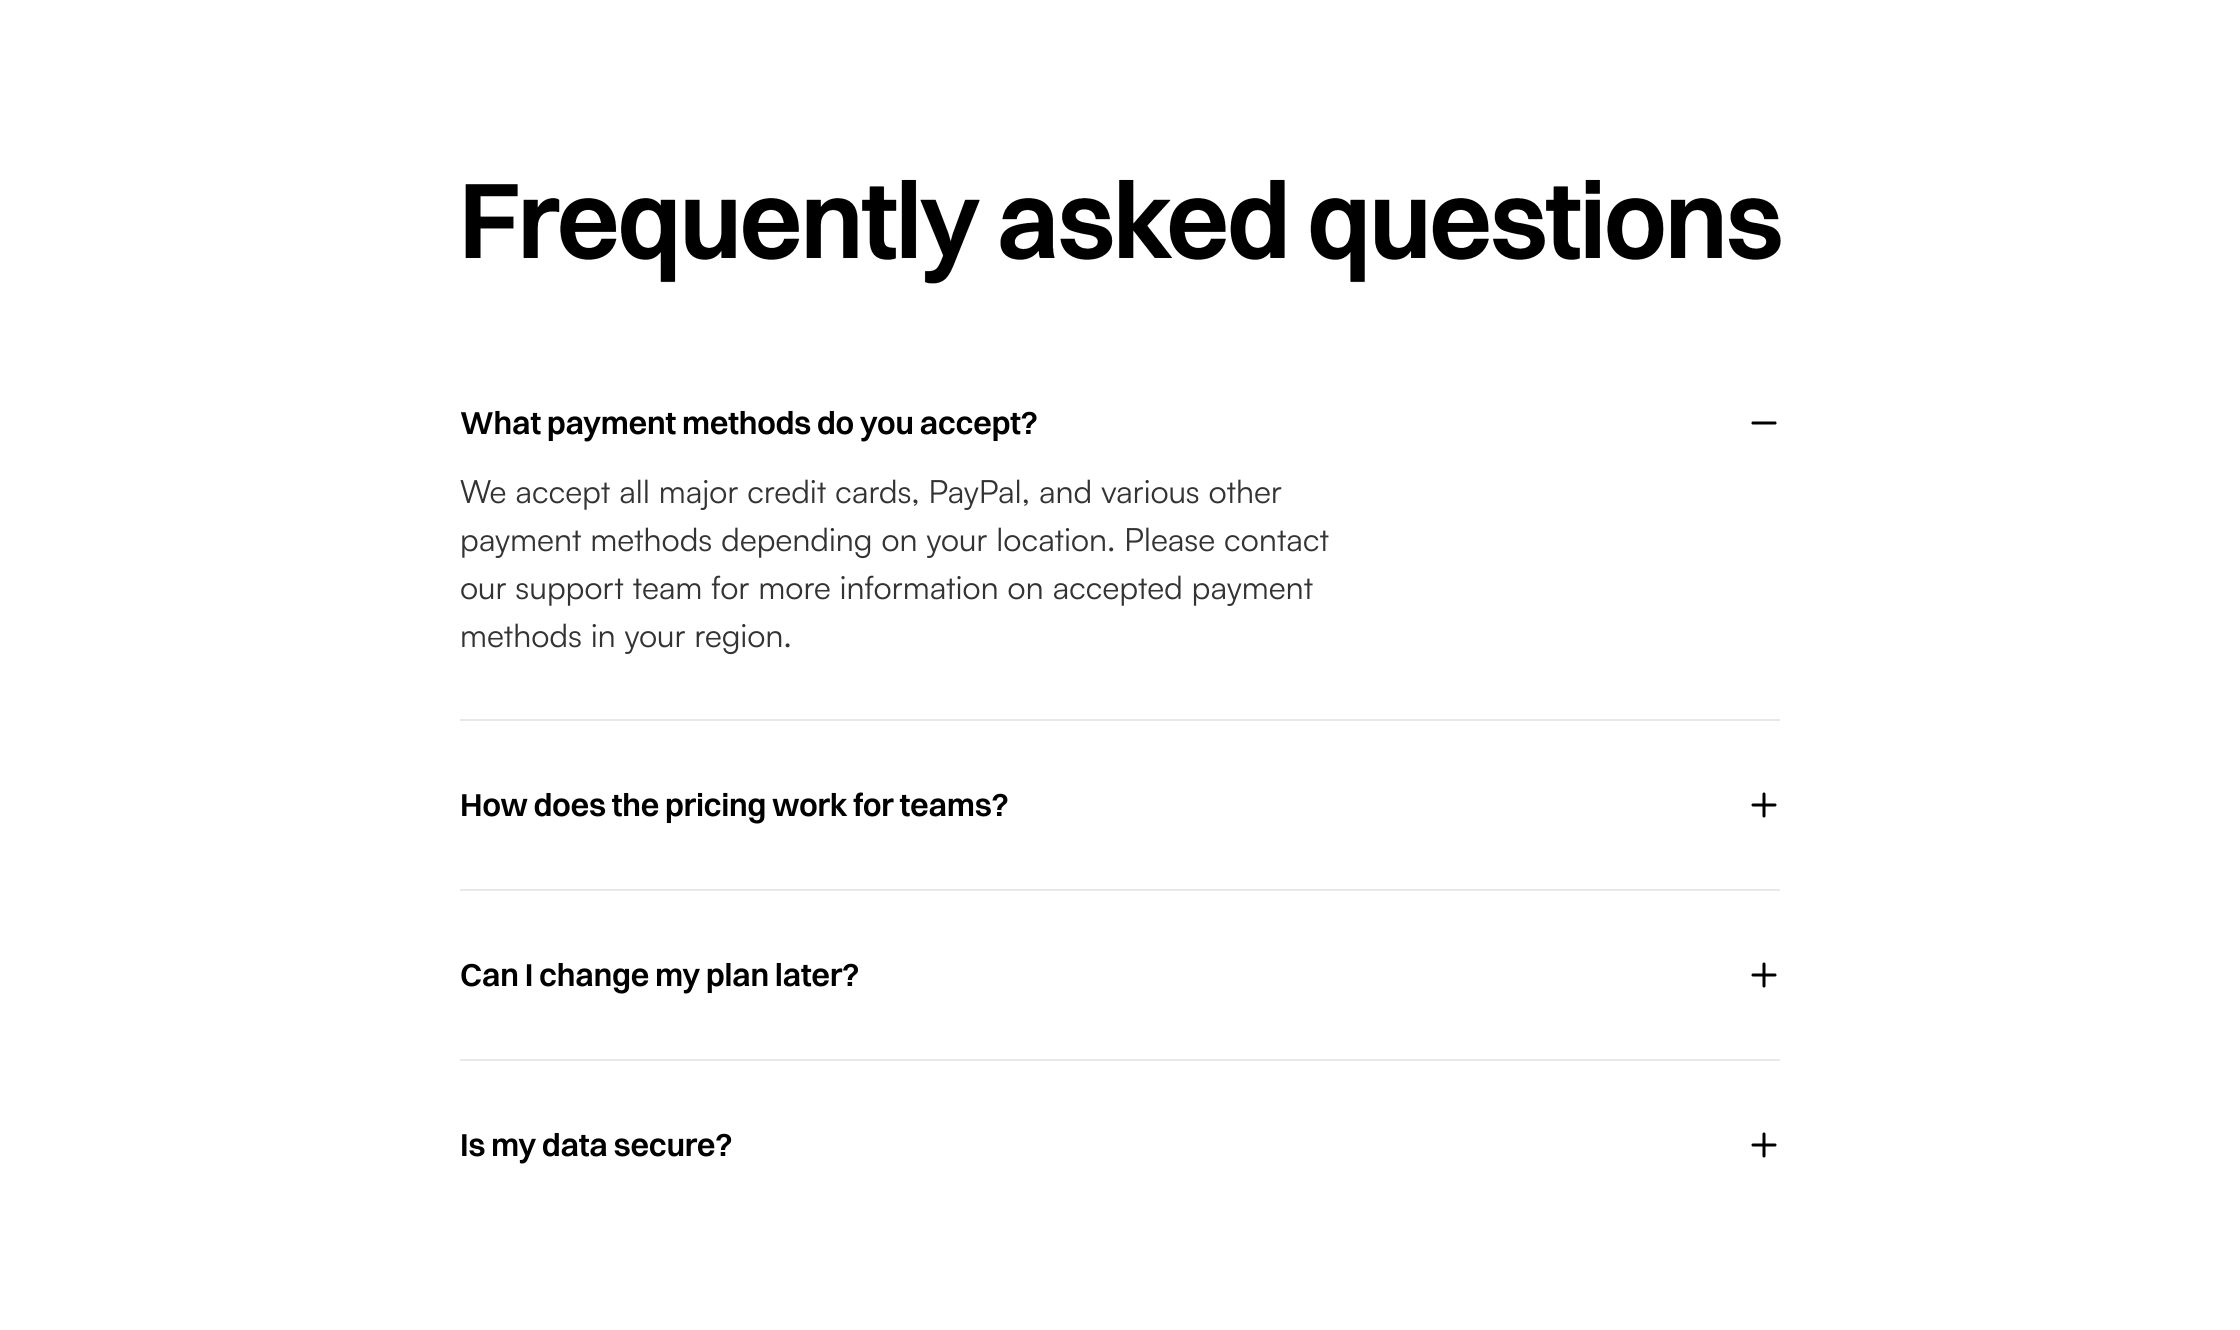Click 'methods in your region.' final answer line
This screenshot has height=1330, width=2240.
point(626,637)
